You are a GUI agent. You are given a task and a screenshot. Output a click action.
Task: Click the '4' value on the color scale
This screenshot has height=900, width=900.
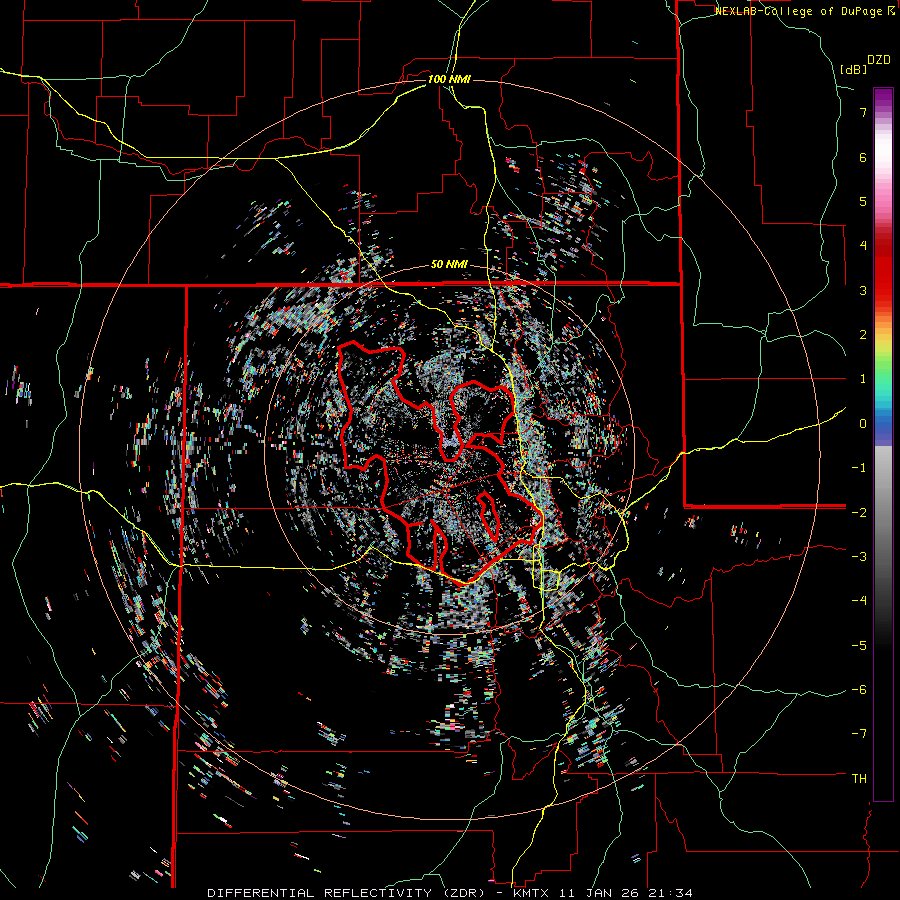863,246
